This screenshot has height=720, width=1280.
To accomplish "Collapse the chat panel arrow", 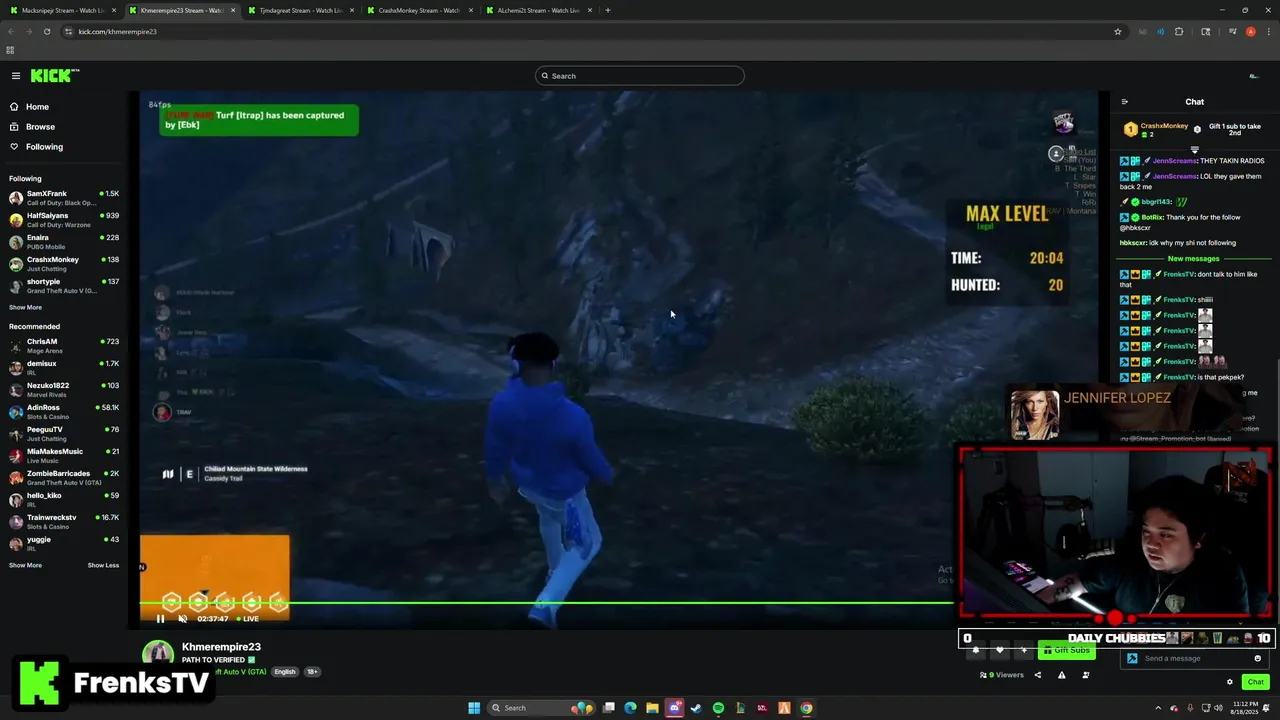I will coord(1124,102).
